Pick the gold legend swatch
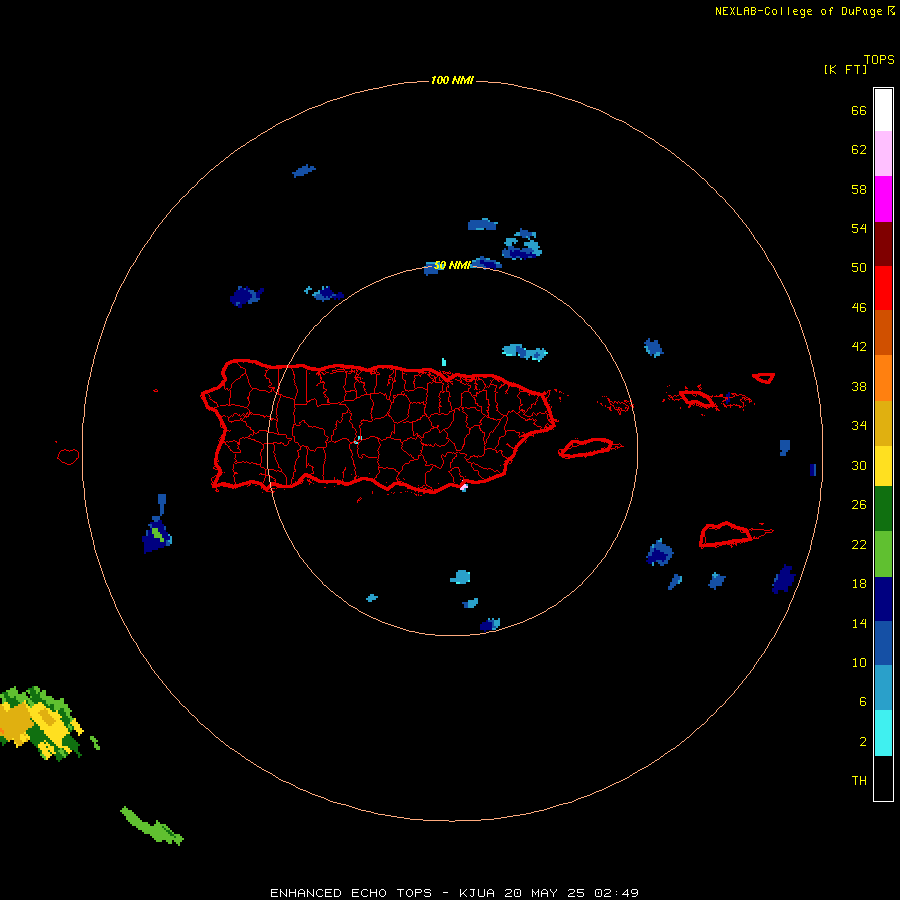The width and height of the screenshot is (900, 900). (x=883, y=423)
